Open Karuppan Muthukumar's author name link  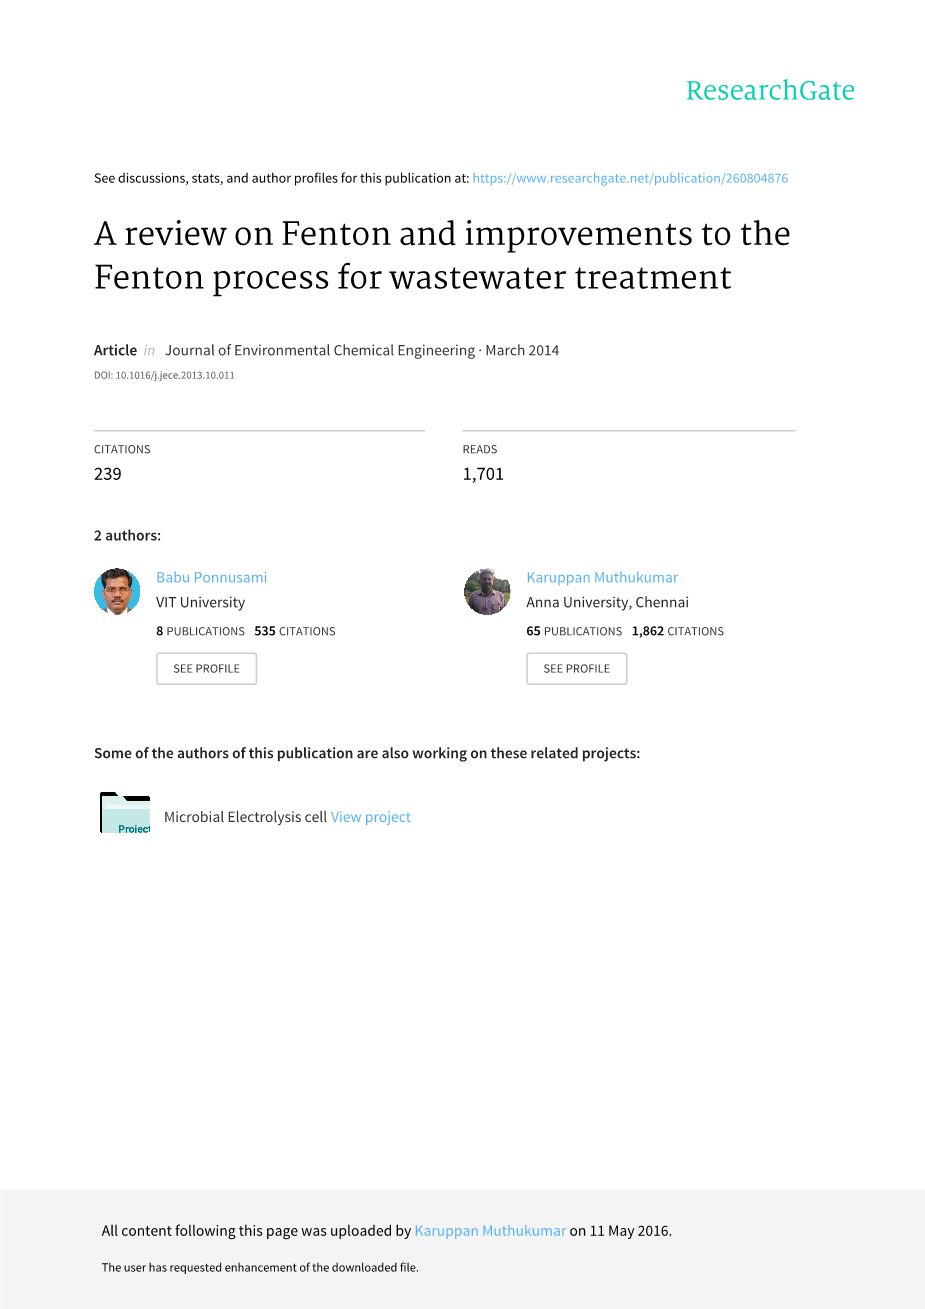(x=602, y=577)
